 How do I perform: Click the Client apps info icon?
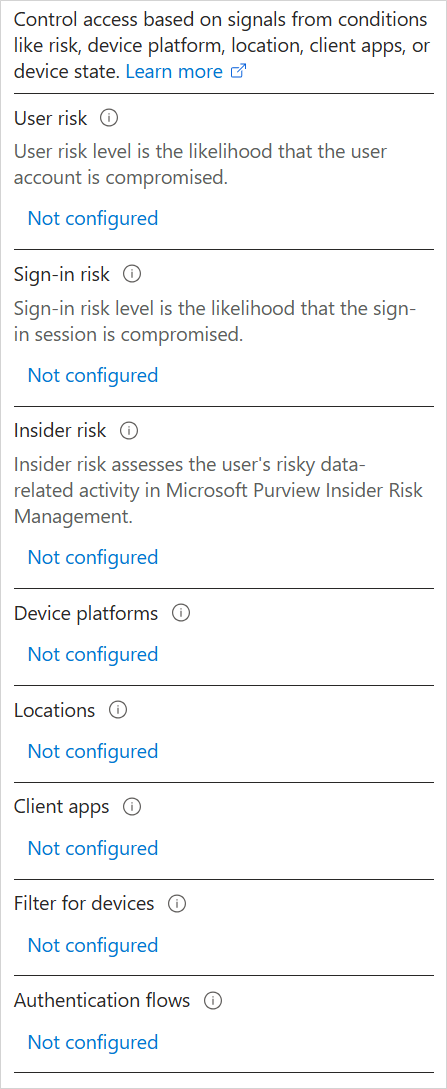[x=132, y=807]
